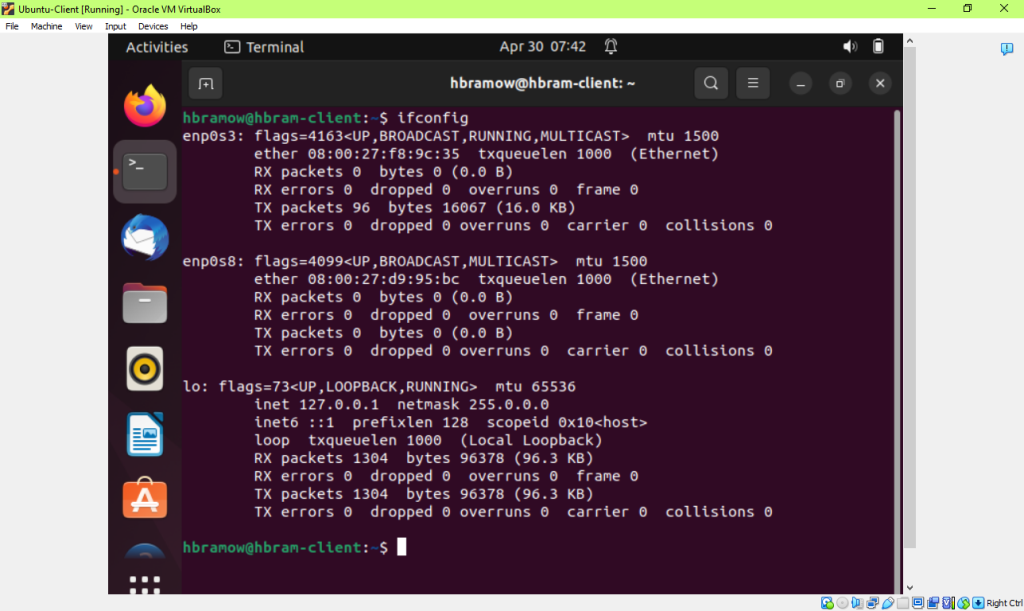Click the mouse integration status icon
1024x611 pixels.
[x=963, y=603]
